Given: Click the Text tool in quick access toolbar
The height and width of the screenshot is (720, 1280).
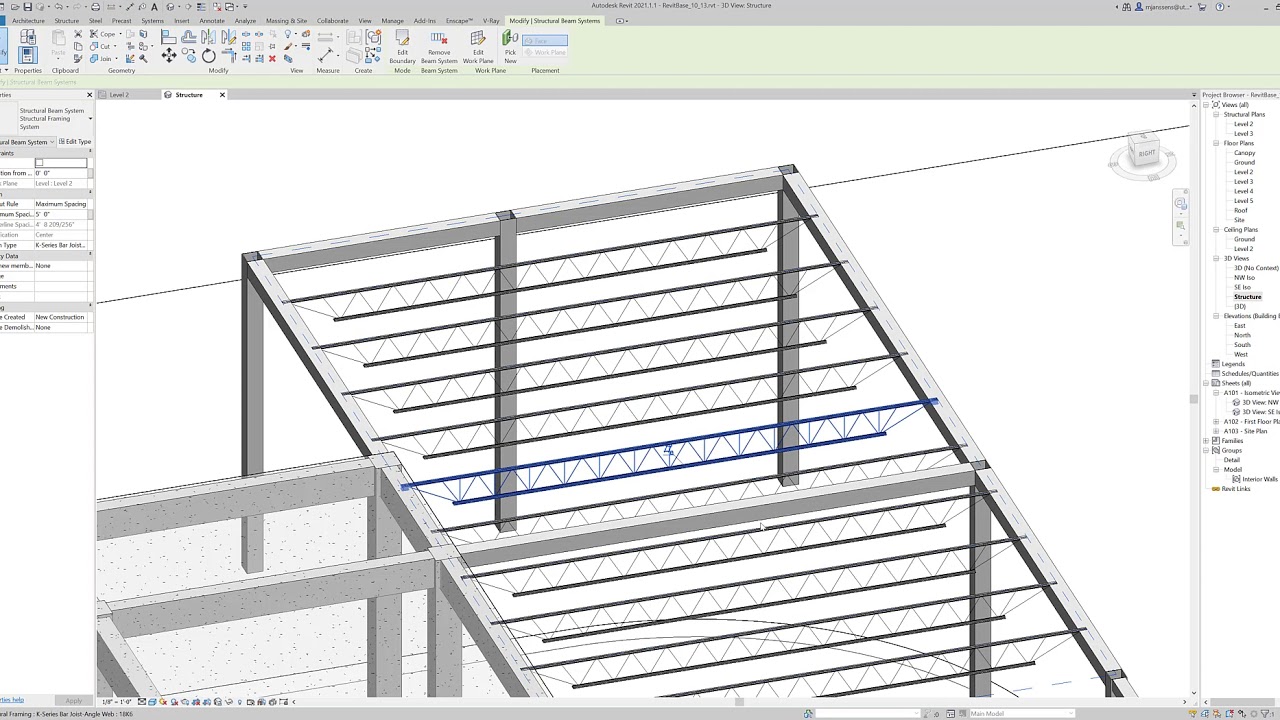Looking at the screenshot, I should pyautogui.click(x=154, y=7).
